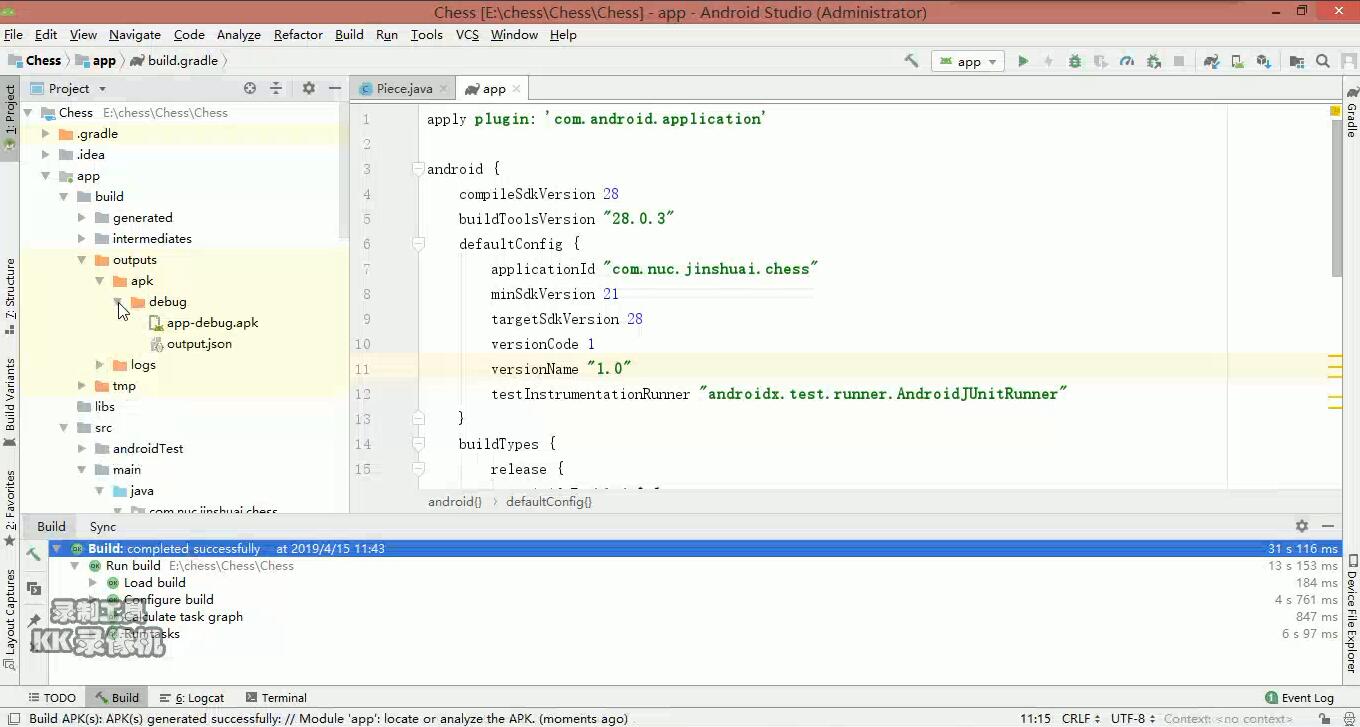This screenshot has width=1360, height=727.
Task: Run the app with the green play icon
Action: [1023, 61]
